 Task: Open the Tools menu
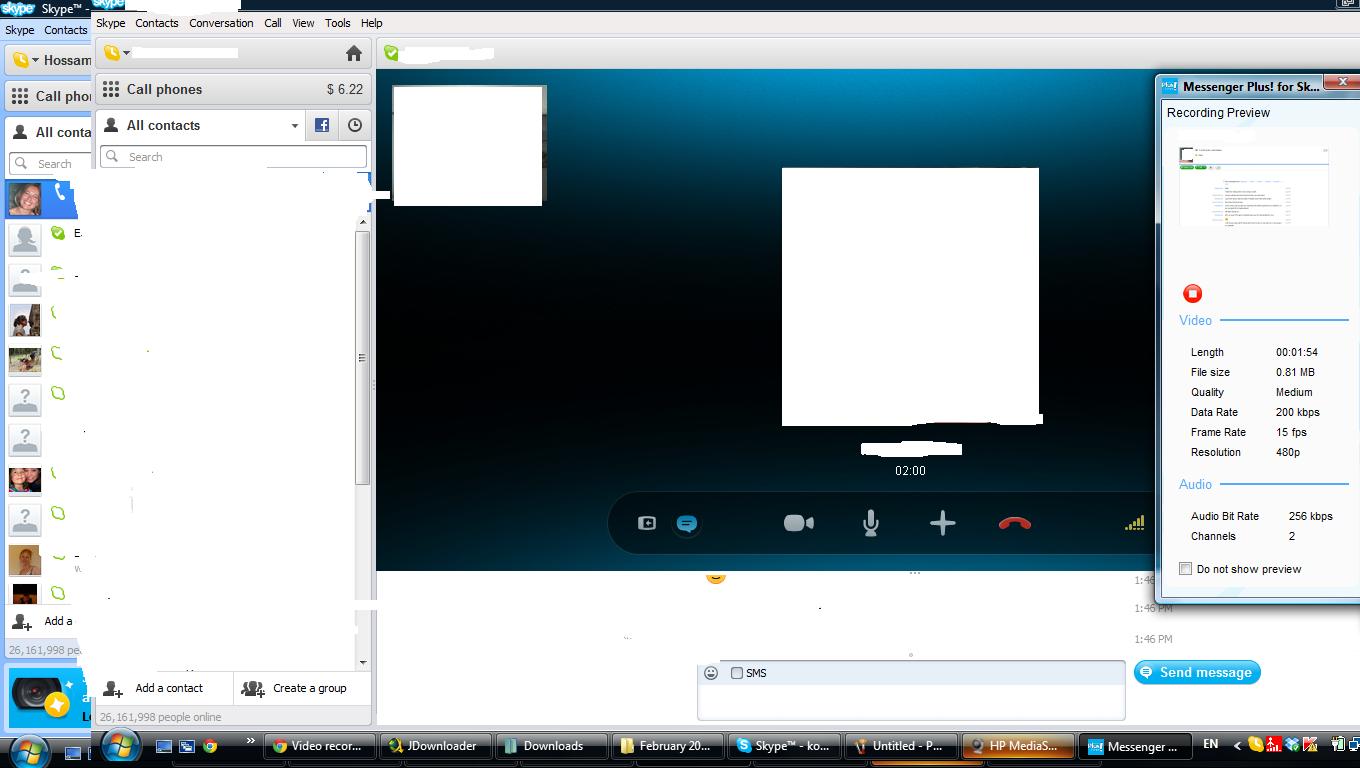338,23
